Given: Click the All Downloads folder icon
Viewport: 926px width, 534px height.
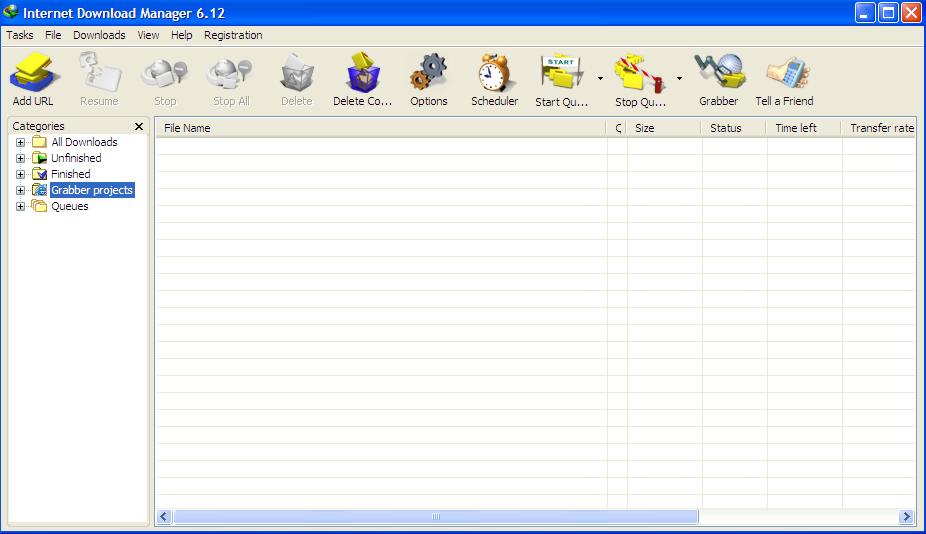Looking at the screenshot, I should click(x=40, y=142).
